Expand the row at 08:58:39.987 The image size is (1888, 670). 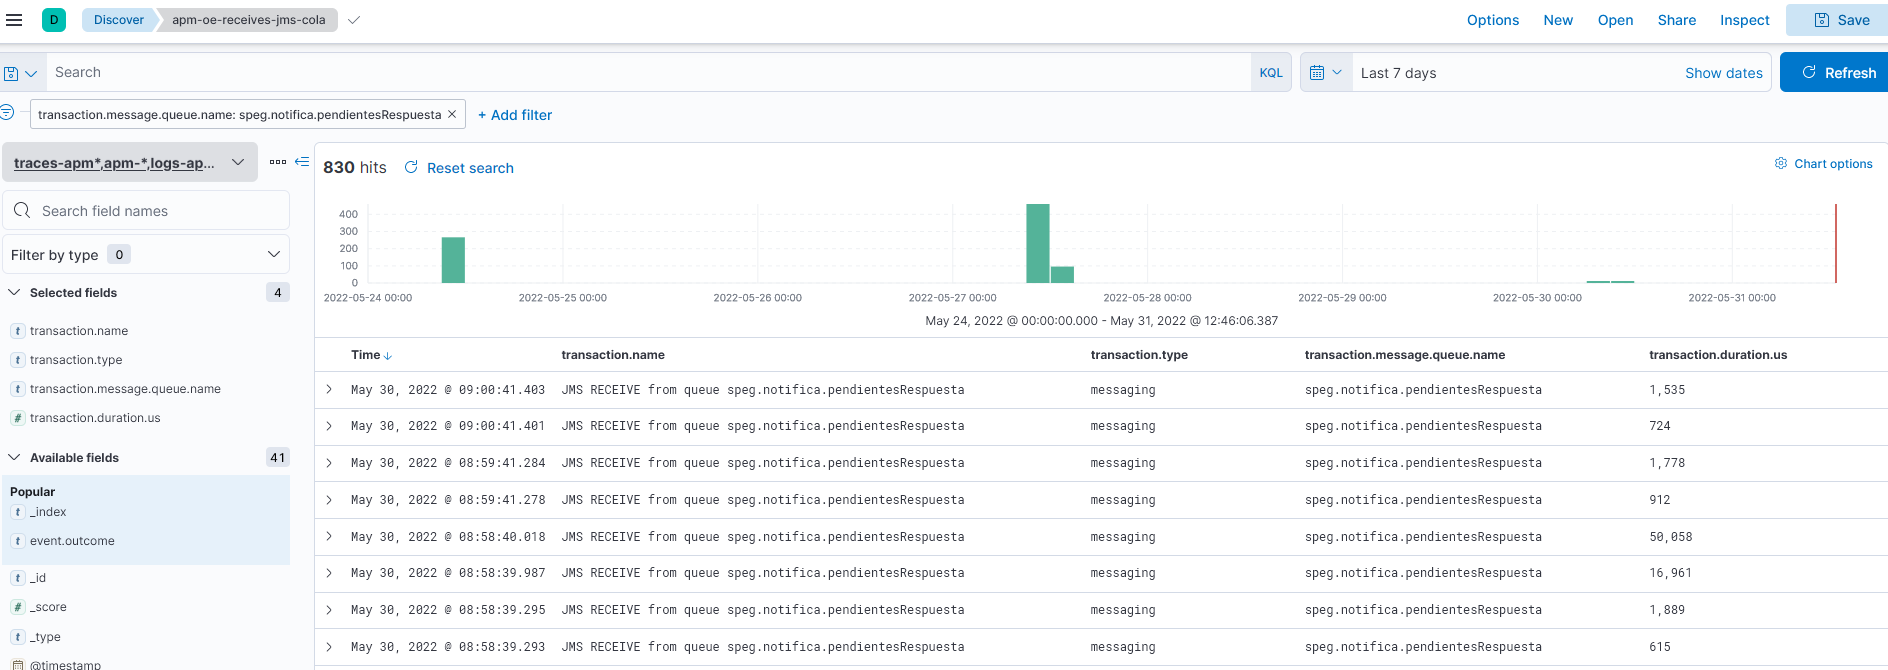(329, 573)
